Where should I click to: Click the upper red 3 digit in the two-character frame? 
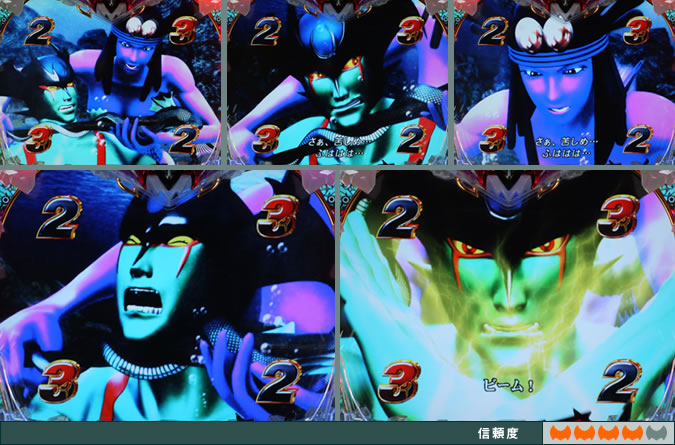pyautogui.click(x=183, y=30)
